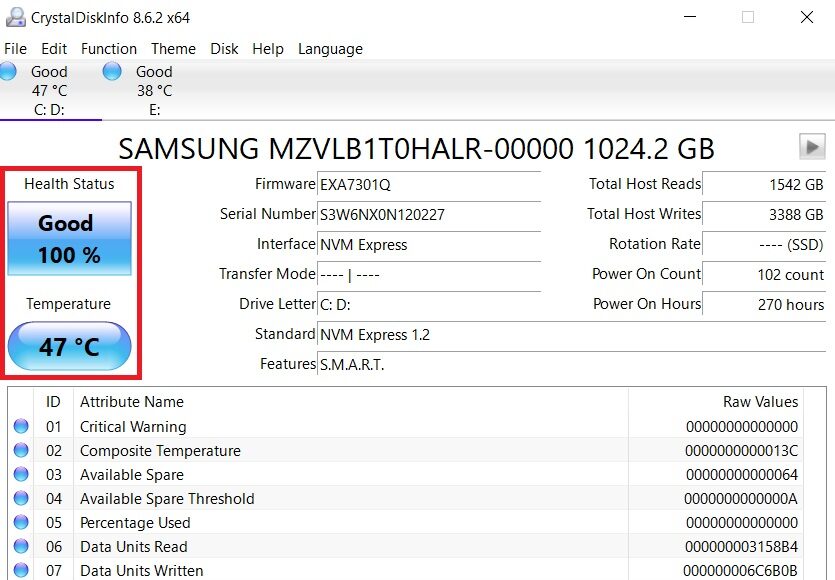This screenshot has height=580, width=835.
Task: Open the Language menu
Action: 330,48
